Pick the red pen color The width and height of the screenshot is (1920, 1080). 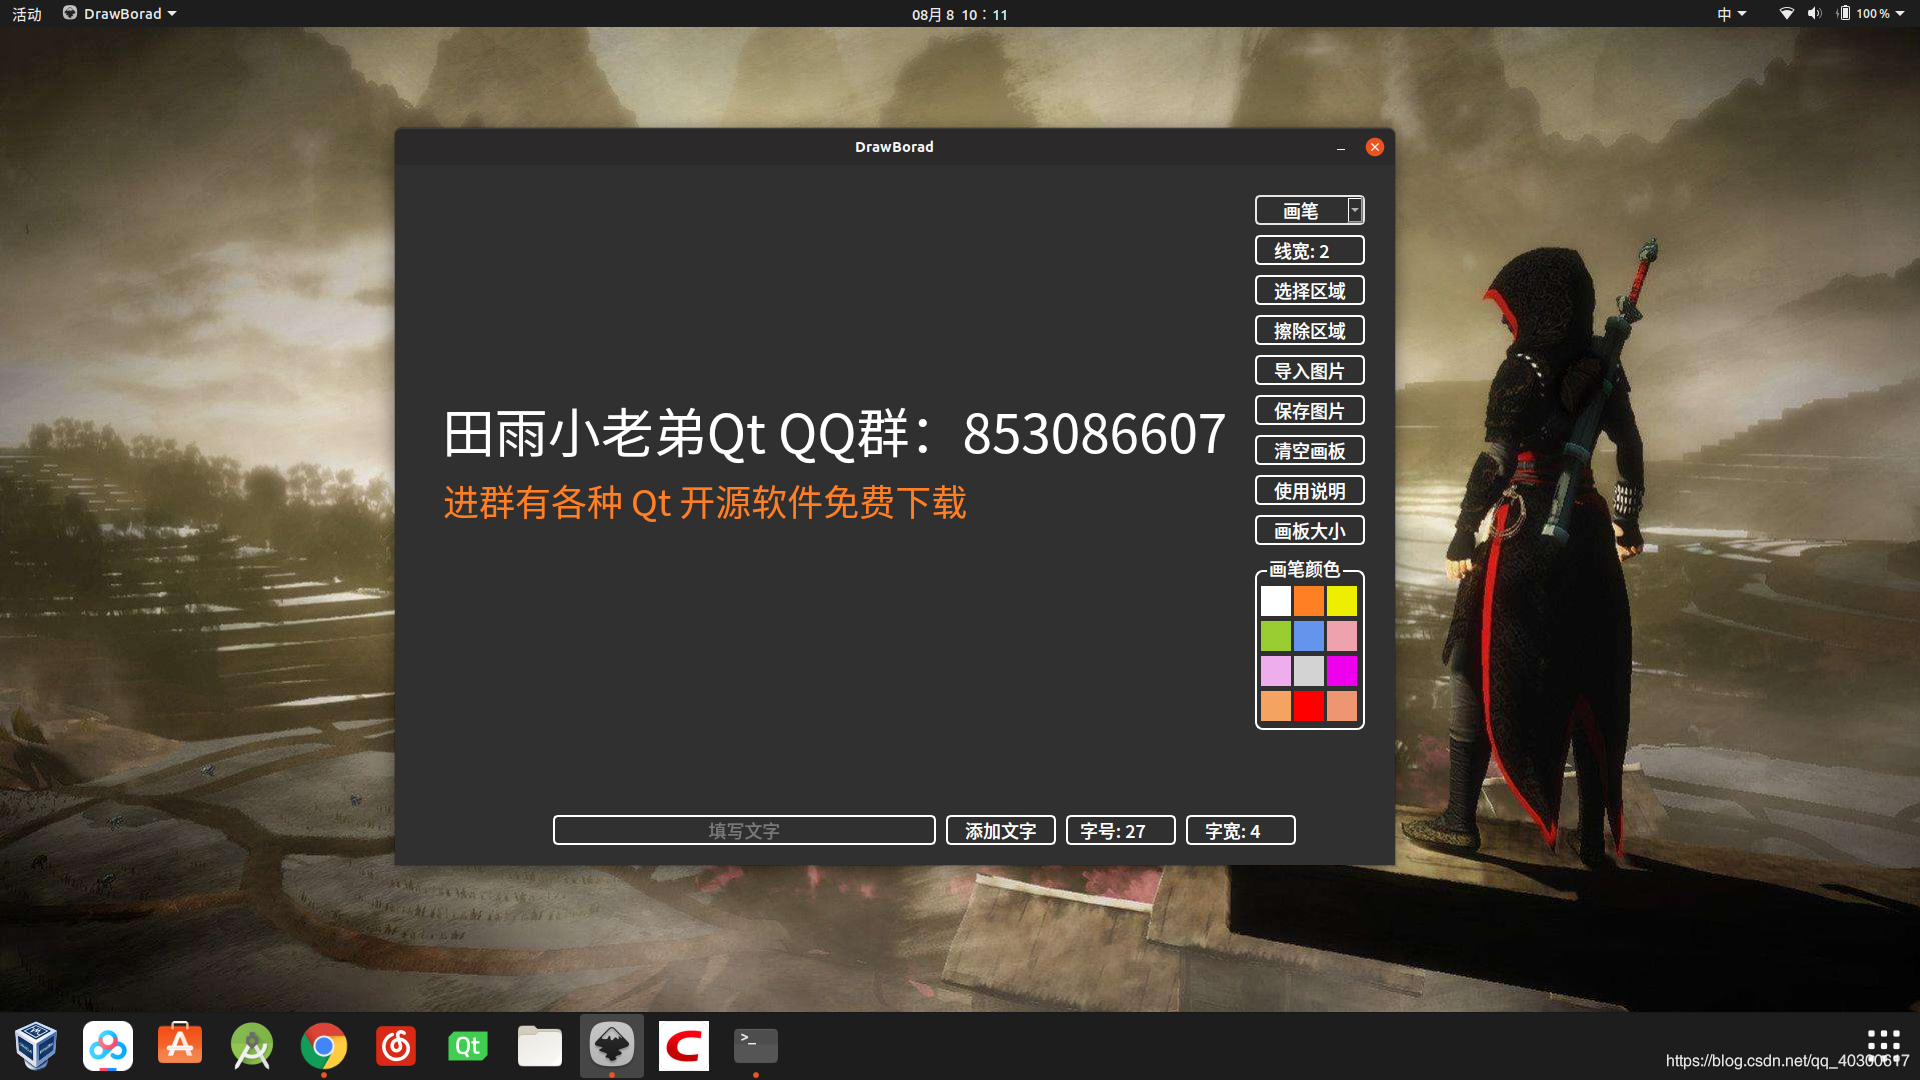1308,705
